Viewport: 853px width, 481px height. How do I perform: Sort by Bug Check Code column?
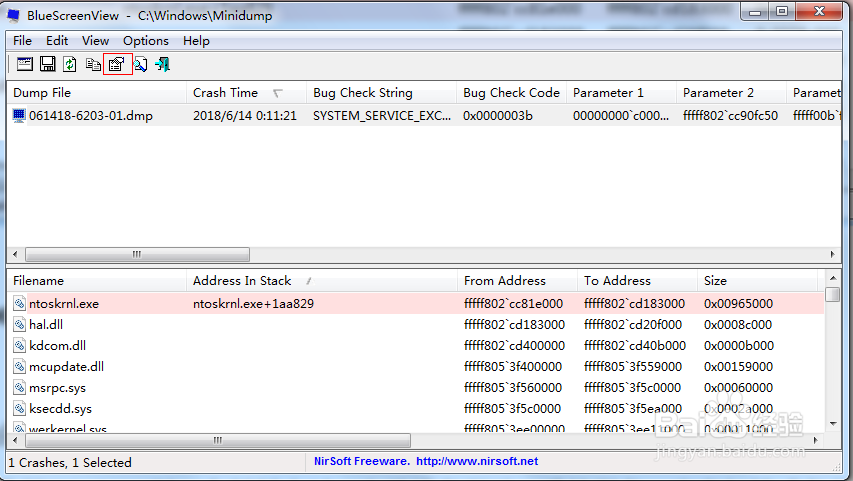[x=511, y=93]
